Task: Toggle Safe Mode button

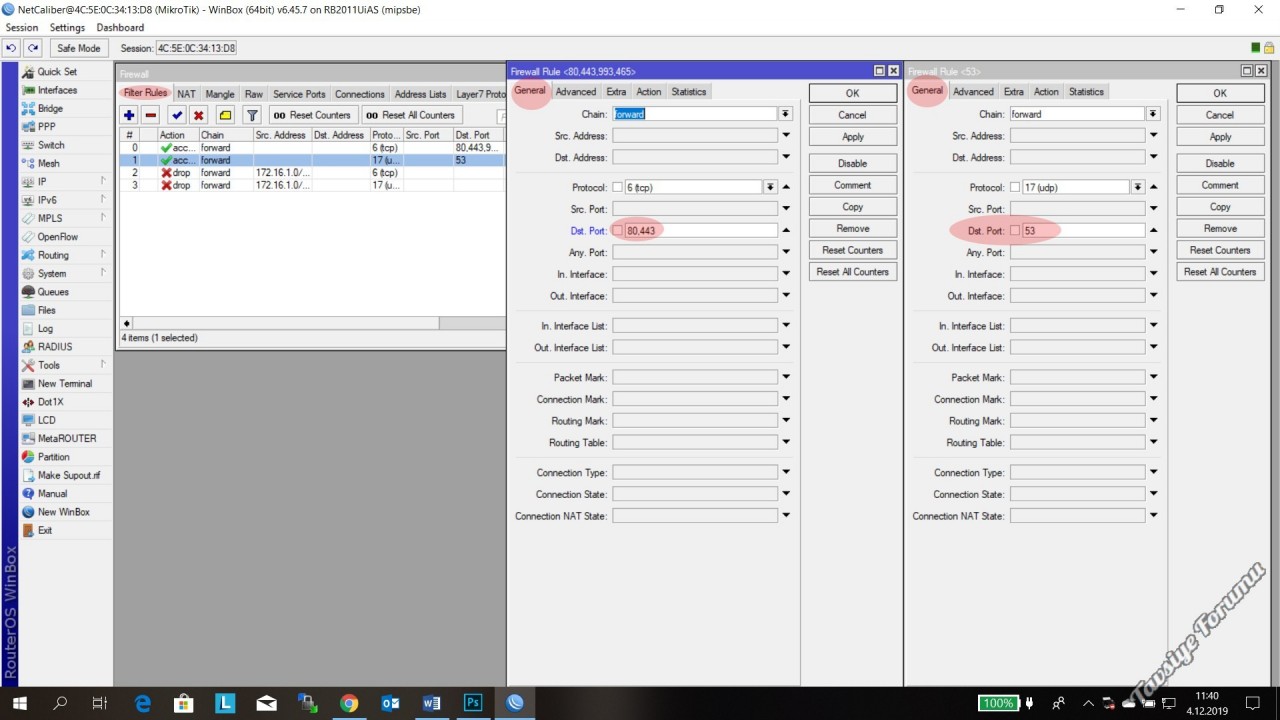Action: (x=79, y=48)
